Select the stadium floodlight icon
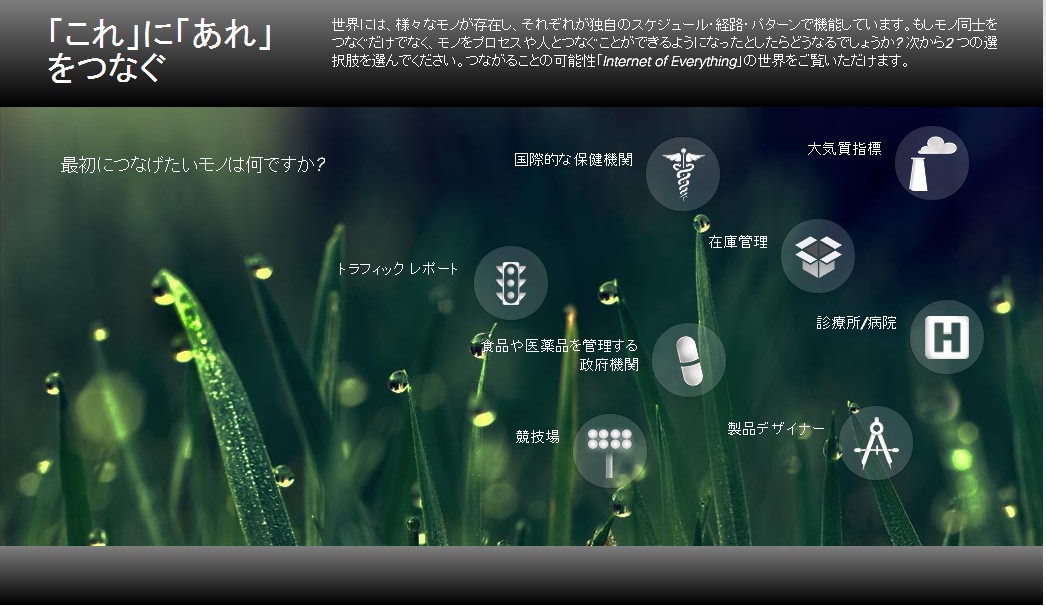Screen dimensions: 1046x606 click(x=609, y=451)
